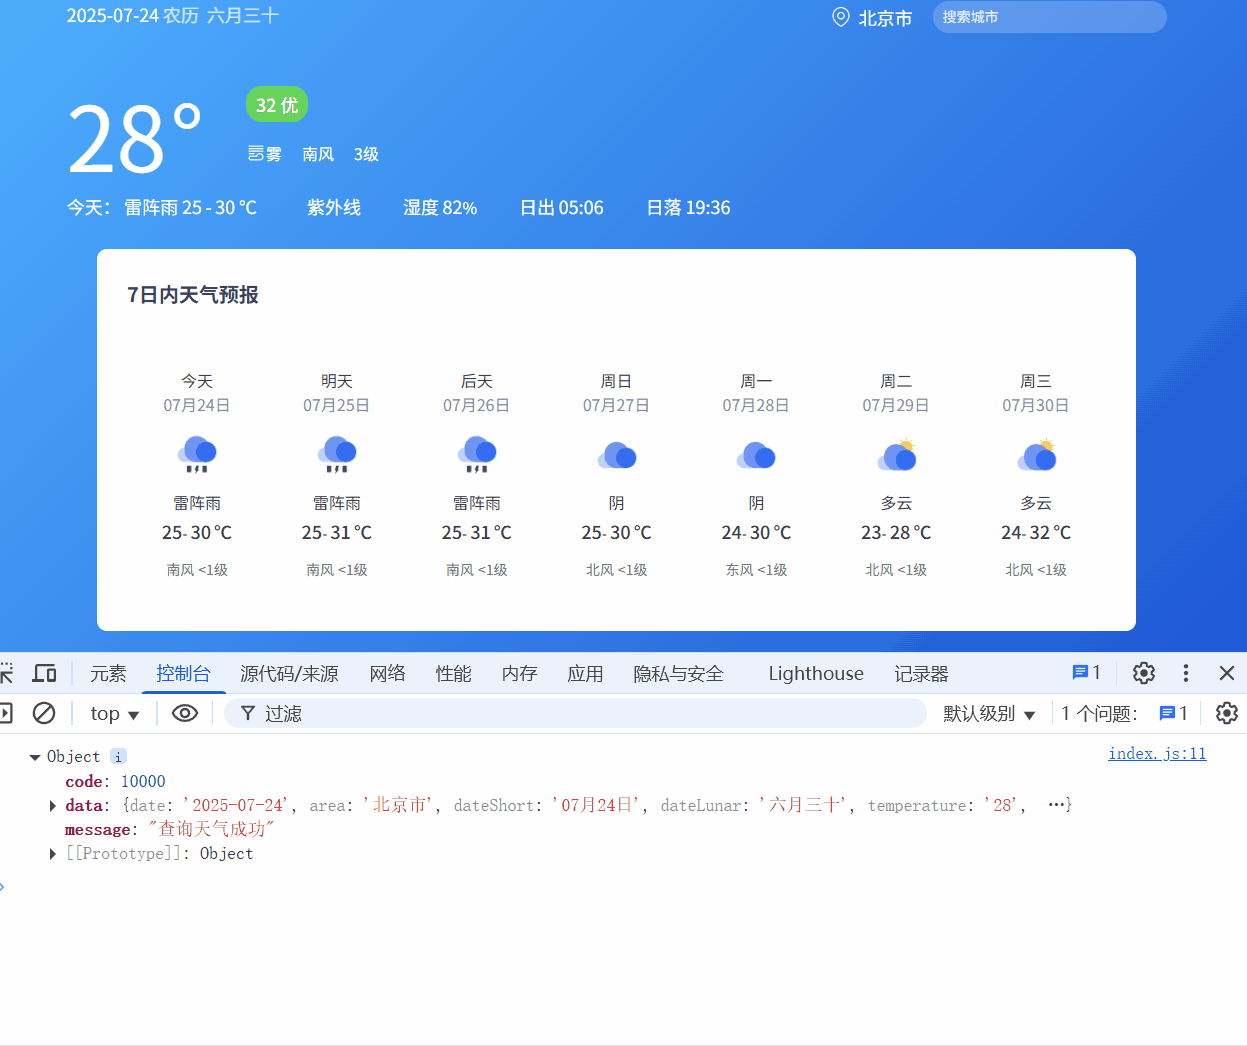Toggle the device toolbar icon in DevTools

[45, 673]
